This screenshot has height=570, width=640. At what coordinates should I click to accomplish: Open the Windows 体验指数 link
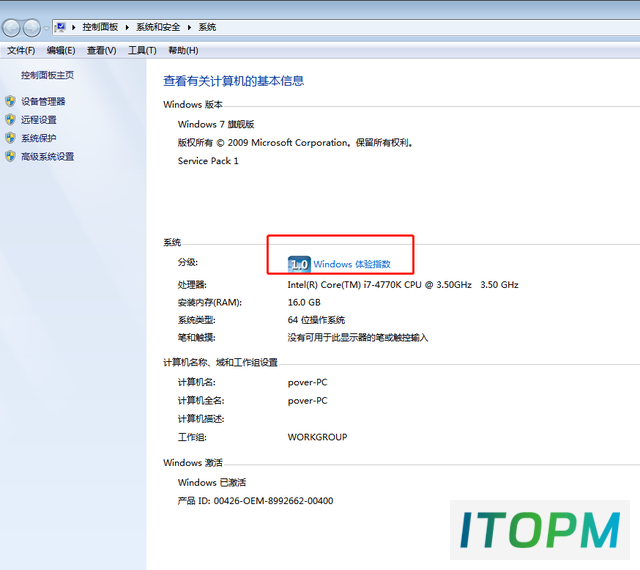[x=352, y=264]
